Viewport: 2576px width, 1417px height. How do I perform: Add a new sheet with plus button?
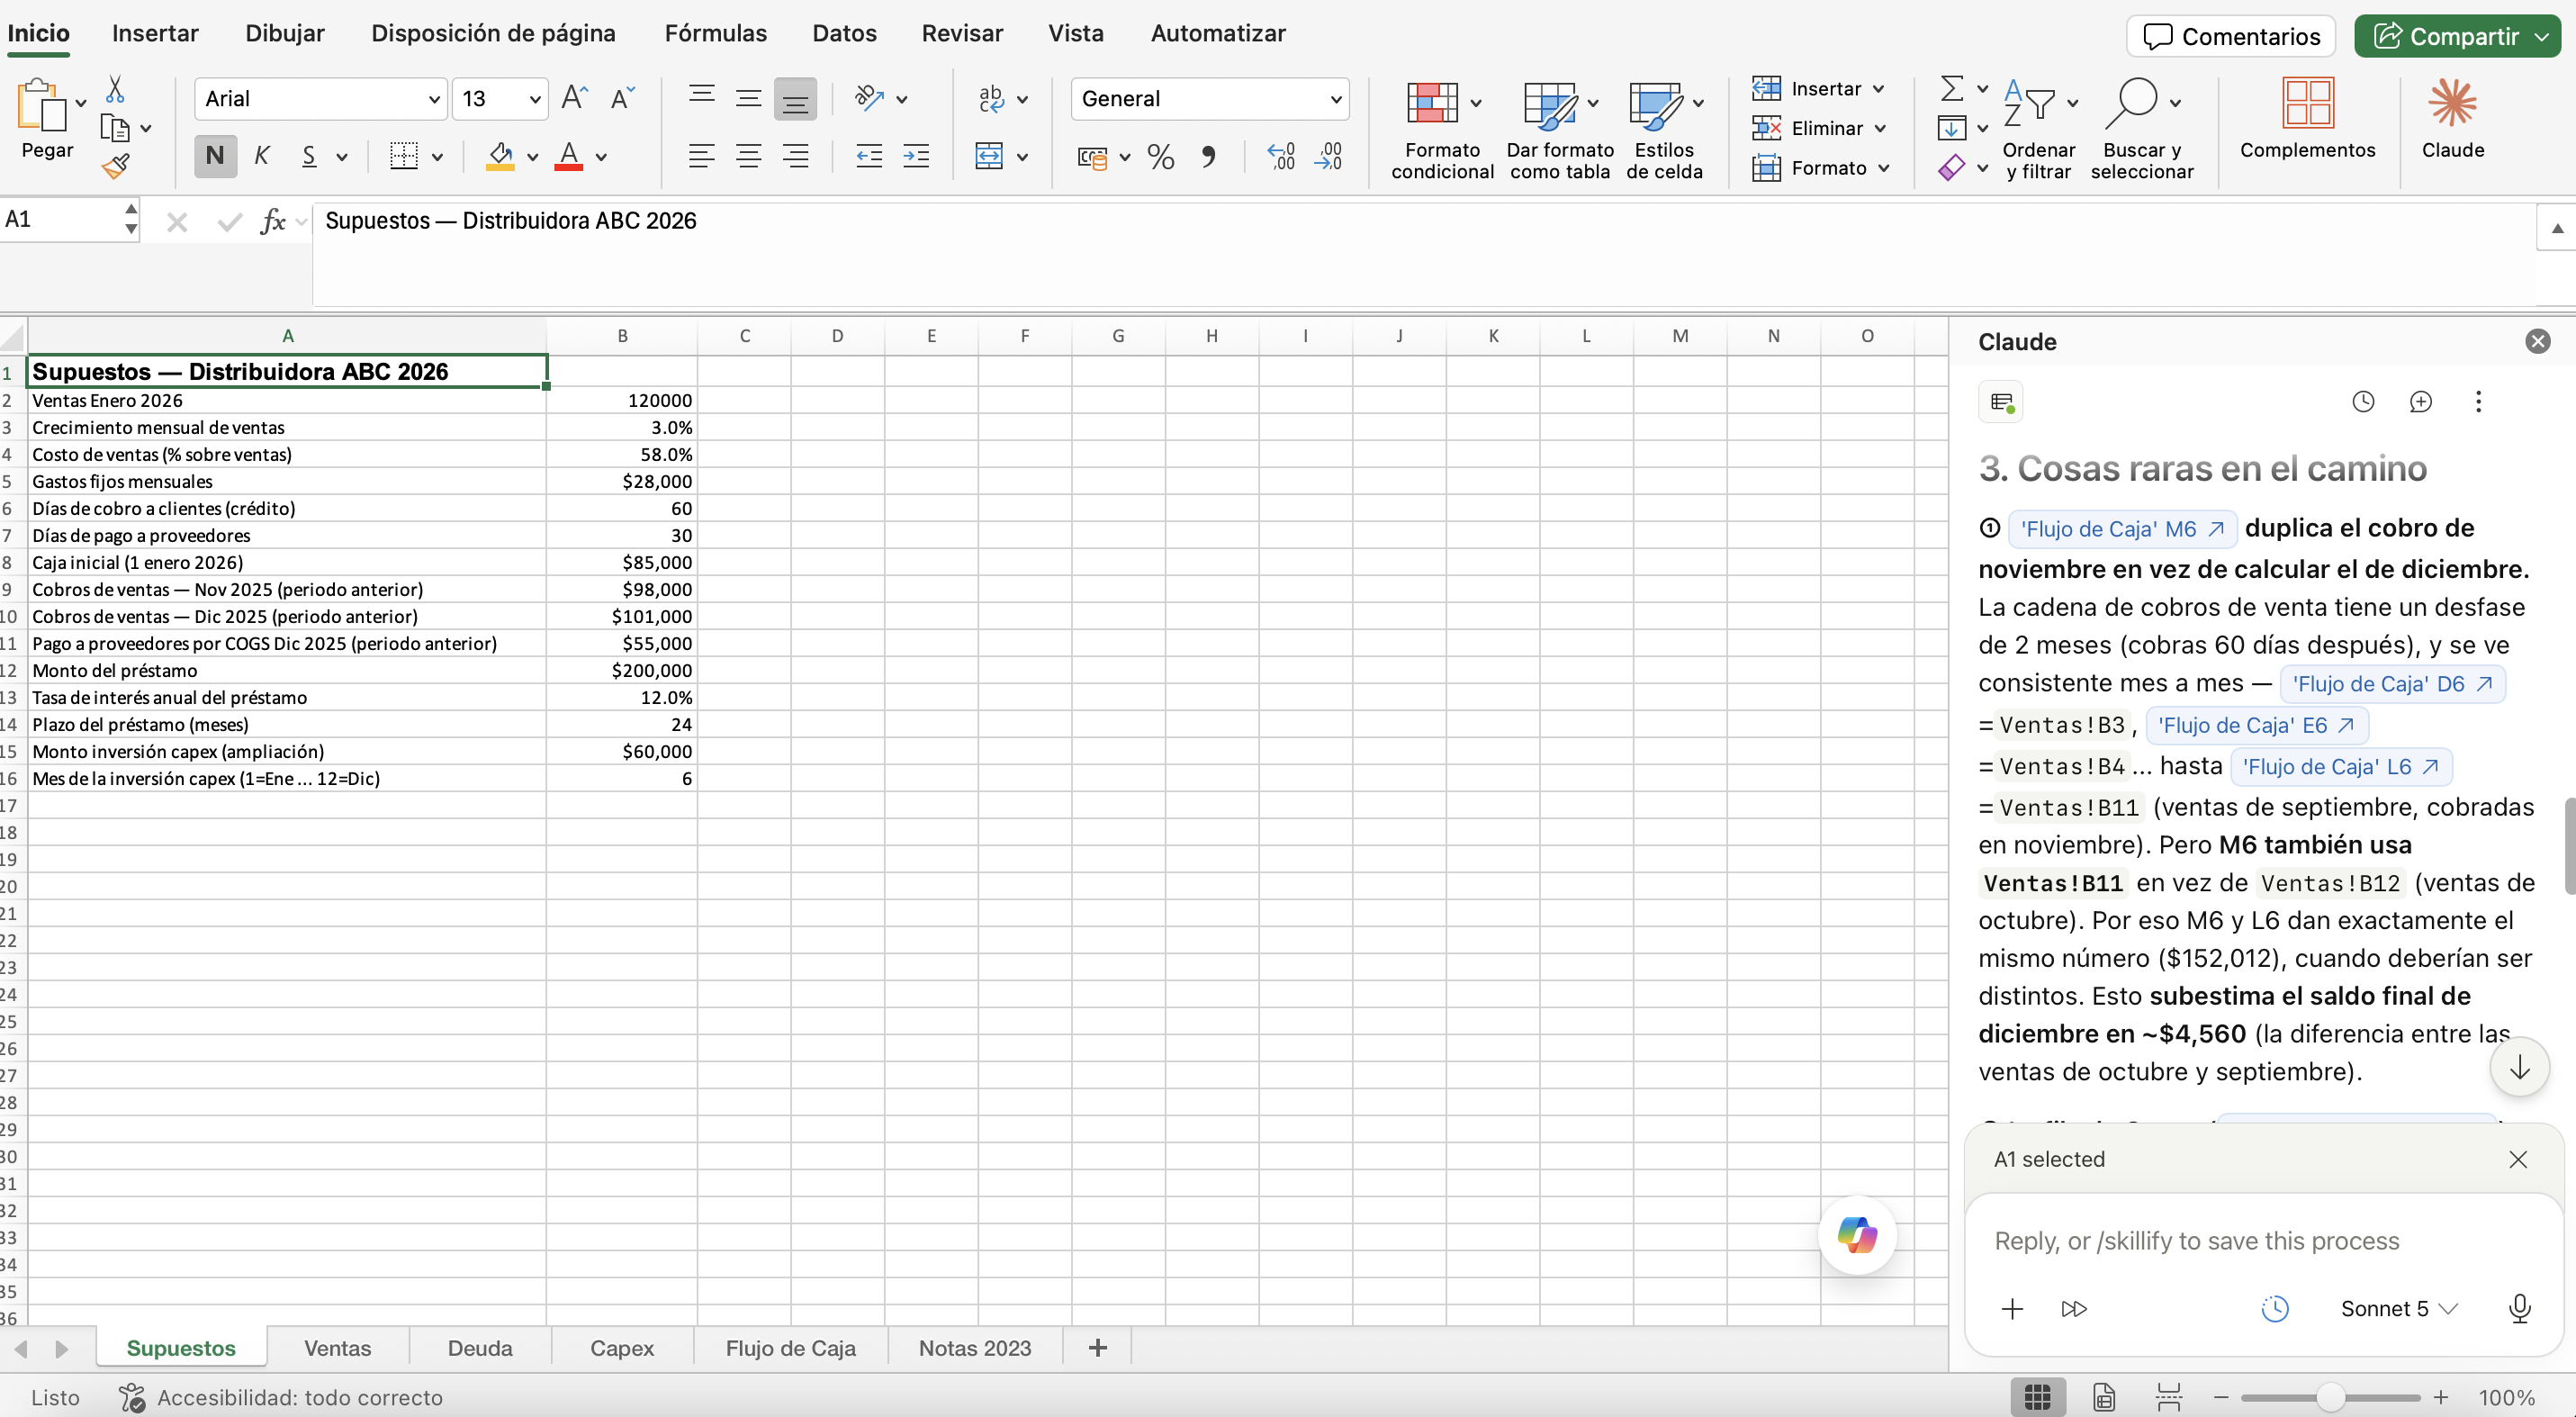click(1097, 1348)
